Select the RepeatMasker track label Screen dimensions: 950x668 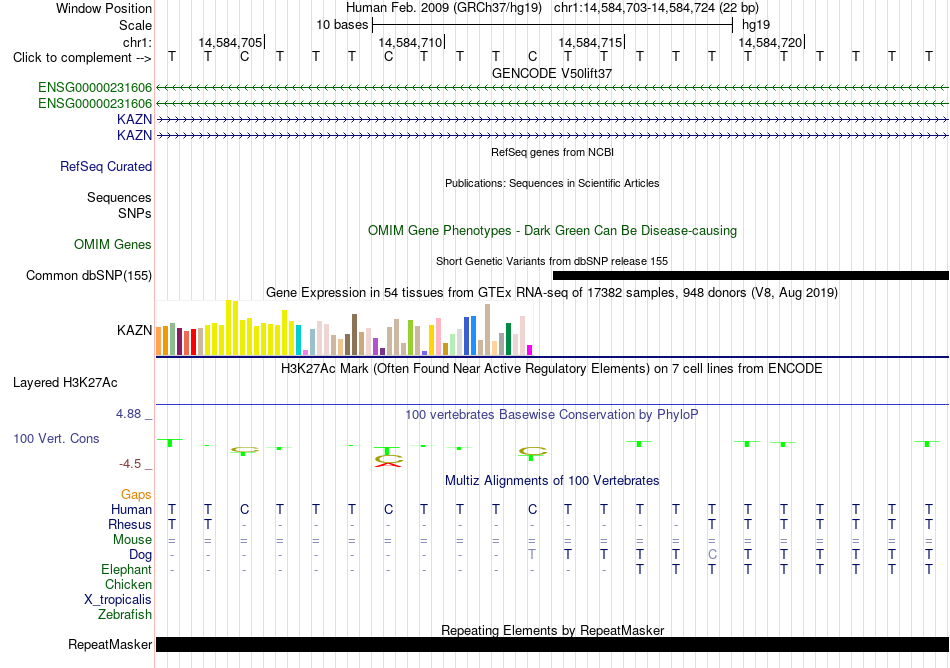[110, 644]
